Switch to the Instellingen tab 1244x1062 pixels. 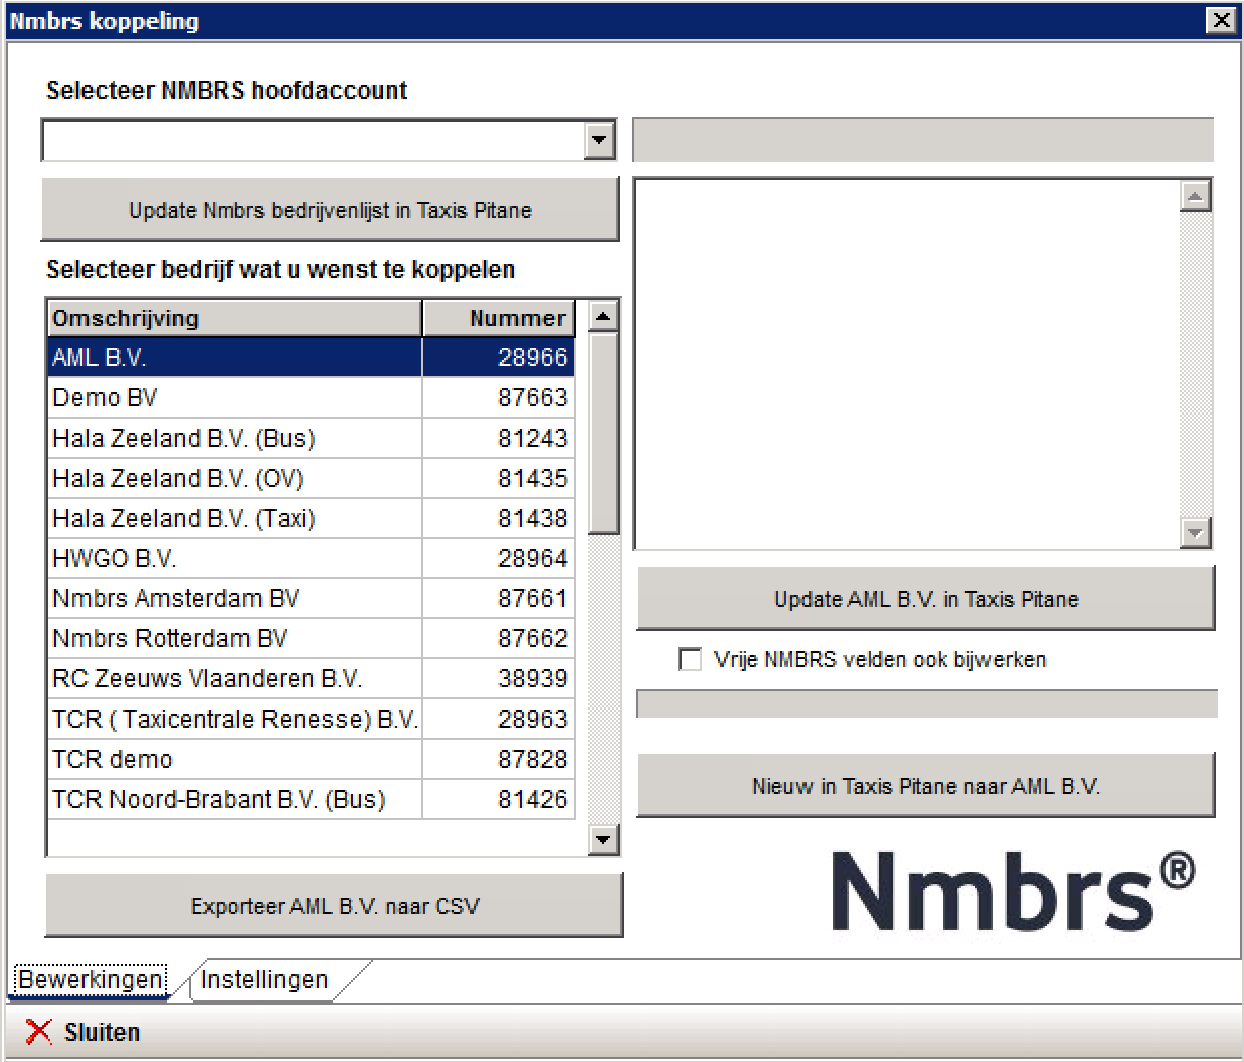tap(264, 979)
